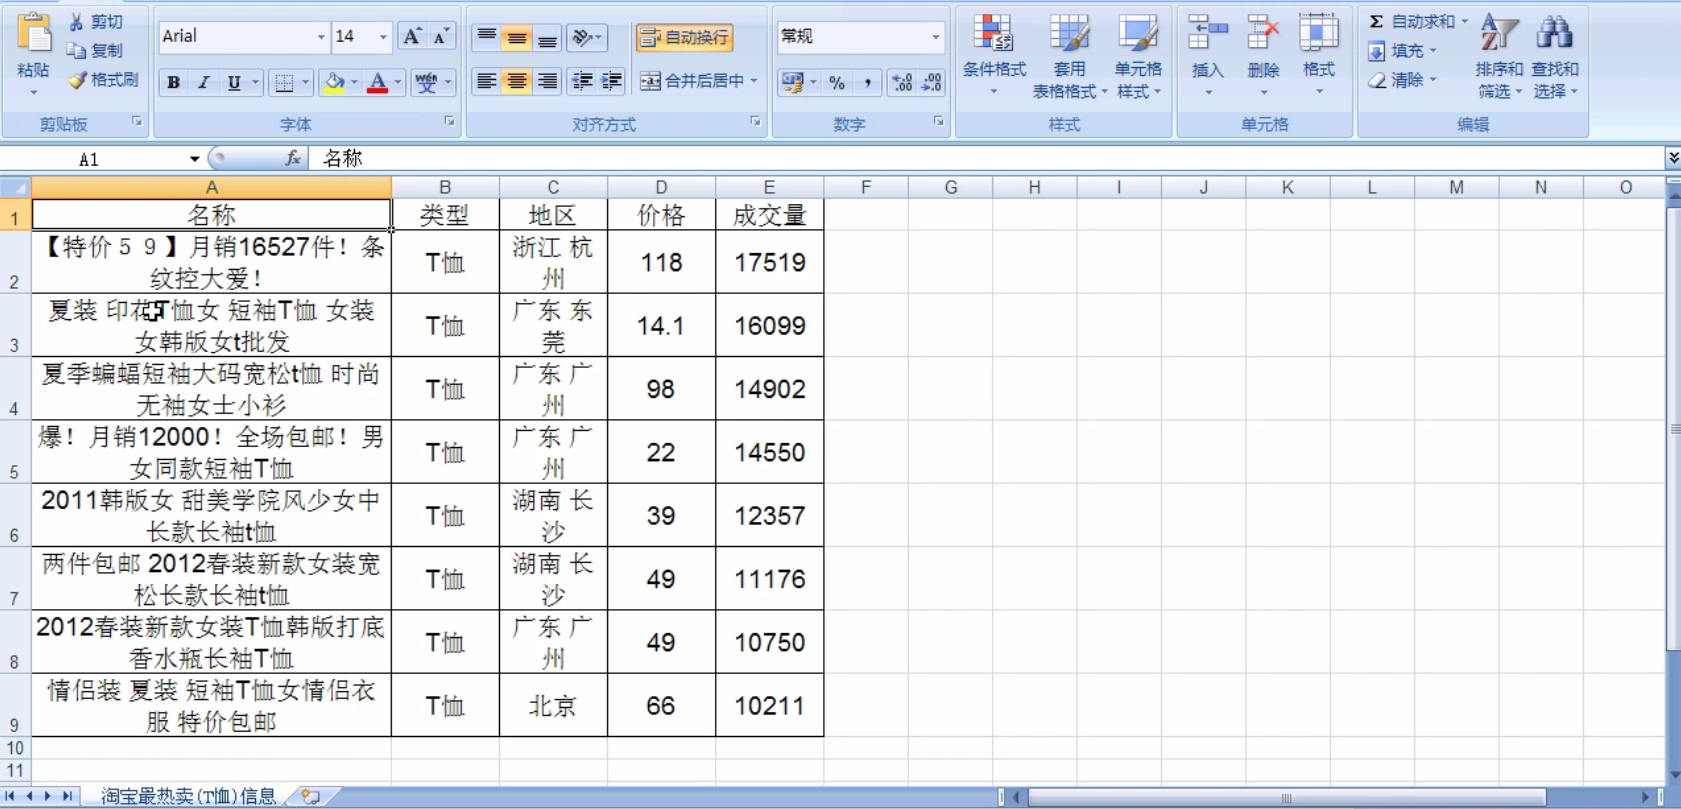This screenshot has width=1681, height=809.
Task: Expand the formula bar
Action: tap(1673, 158)
